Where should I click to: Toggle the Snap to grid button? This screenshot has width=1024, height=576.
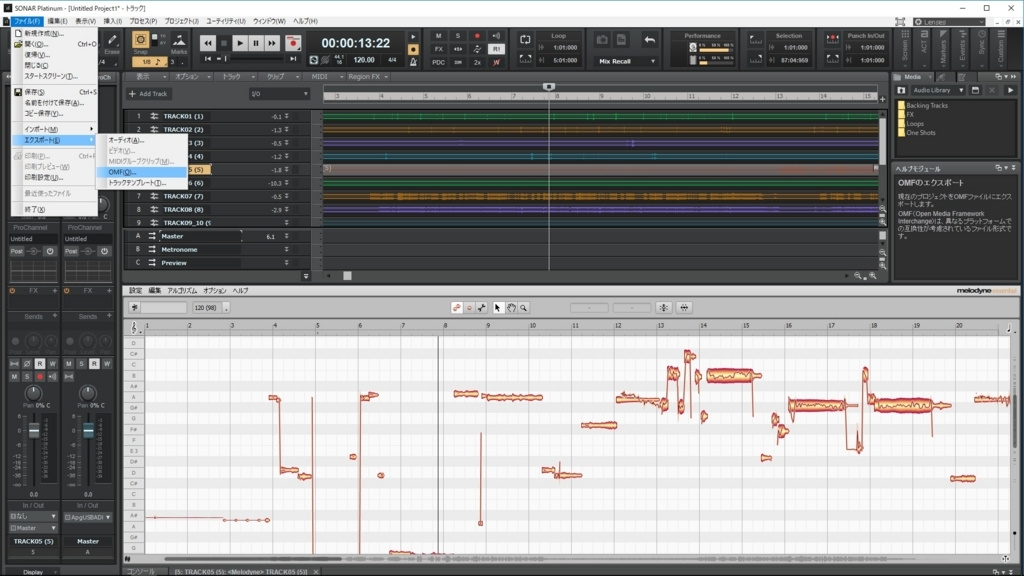[140, 40]
